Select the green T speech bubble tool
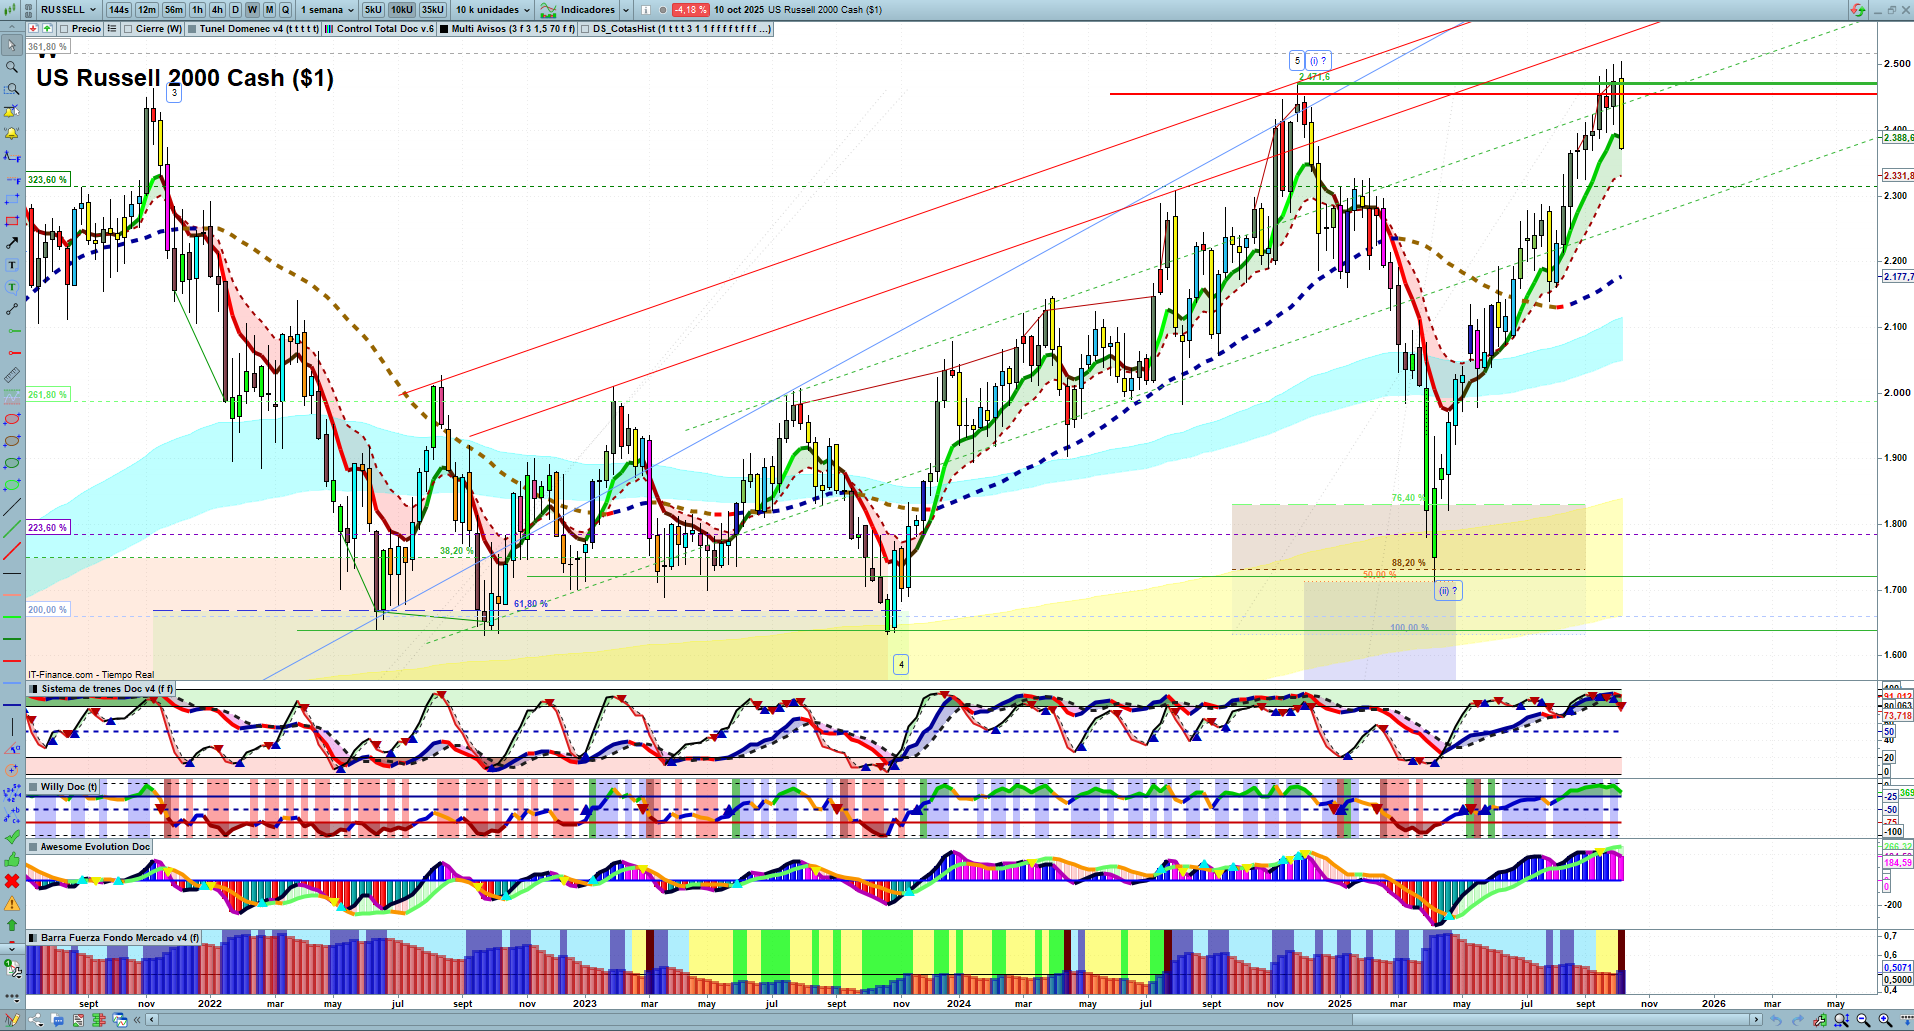The image size is (1914, 1031). click(12, 287)
